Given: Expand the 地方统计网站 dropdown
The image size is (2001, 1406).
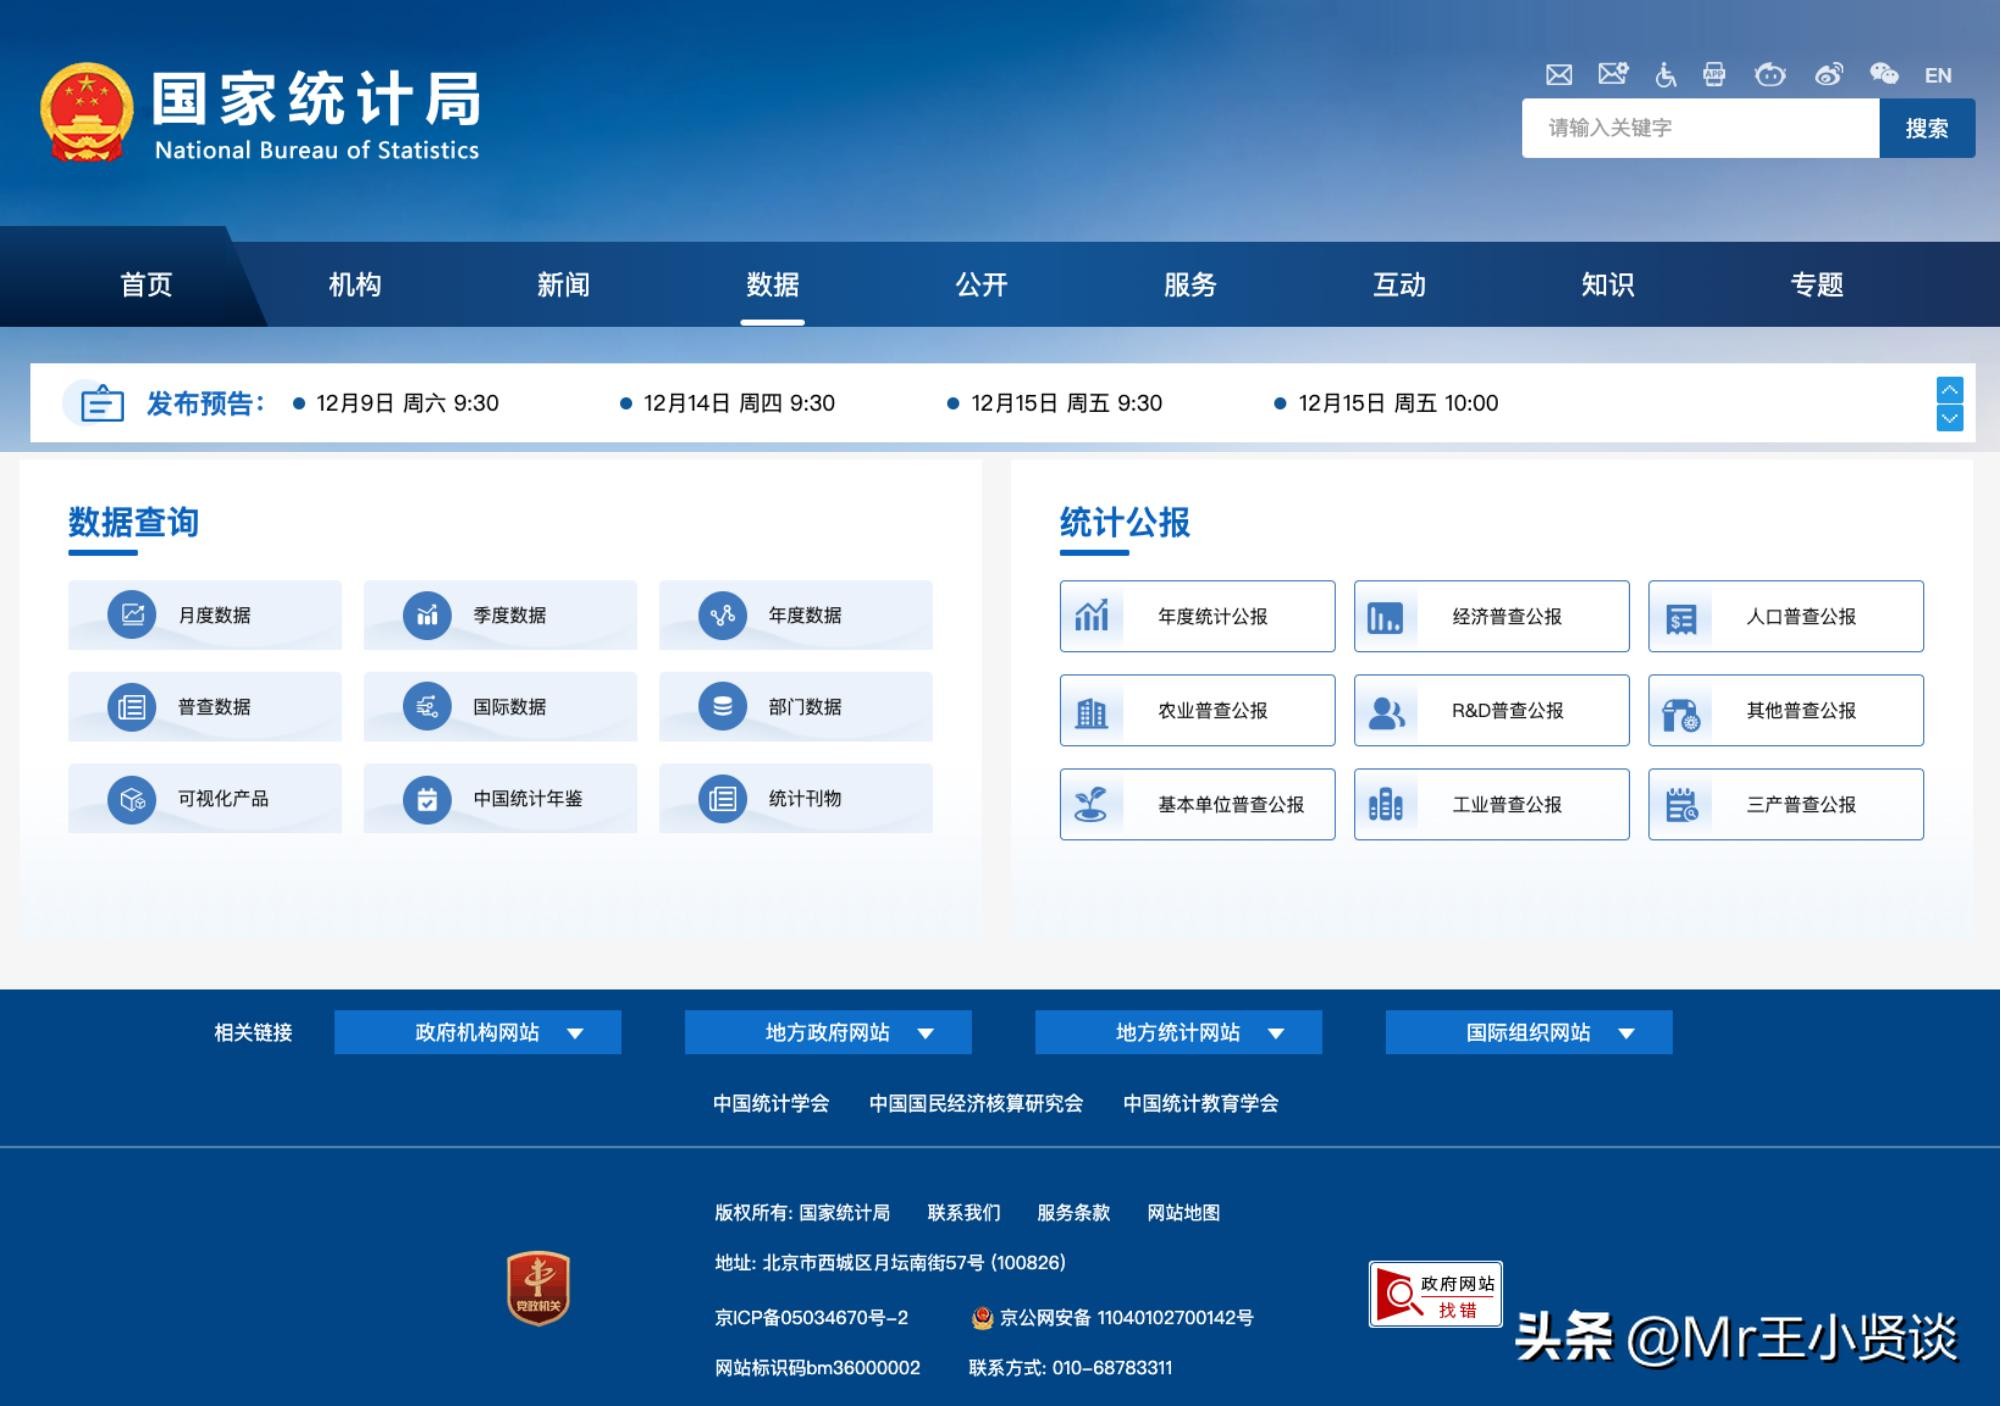Looking at the screenshot, I should pos(1178,1032).
